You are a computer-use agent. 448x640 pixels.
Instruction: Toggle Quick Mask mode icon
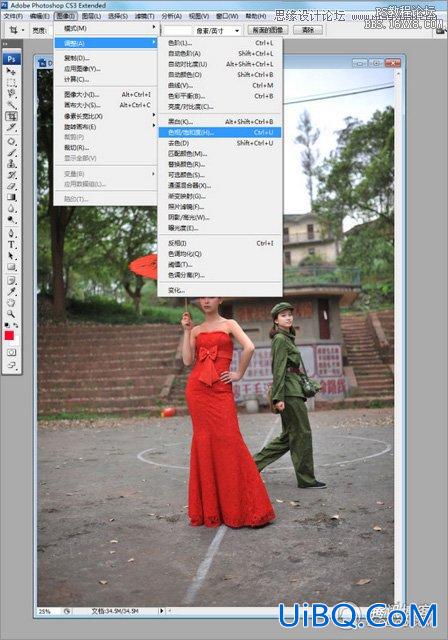coord(11,352)
